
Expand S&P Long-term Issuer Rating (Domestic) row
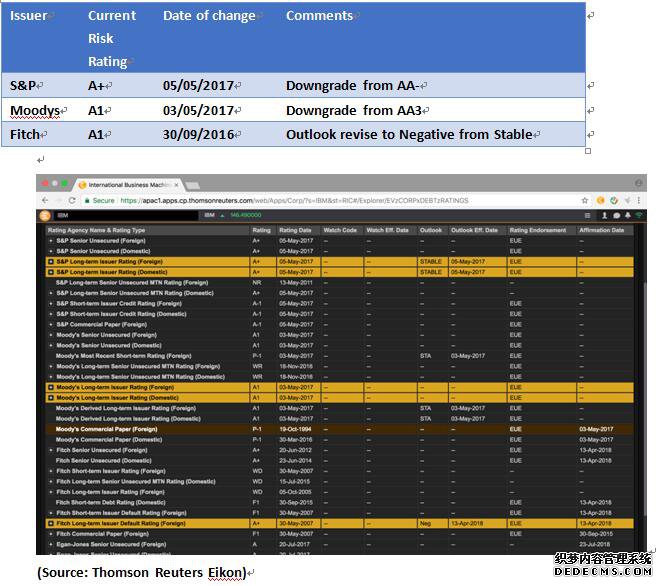[51, 272]
